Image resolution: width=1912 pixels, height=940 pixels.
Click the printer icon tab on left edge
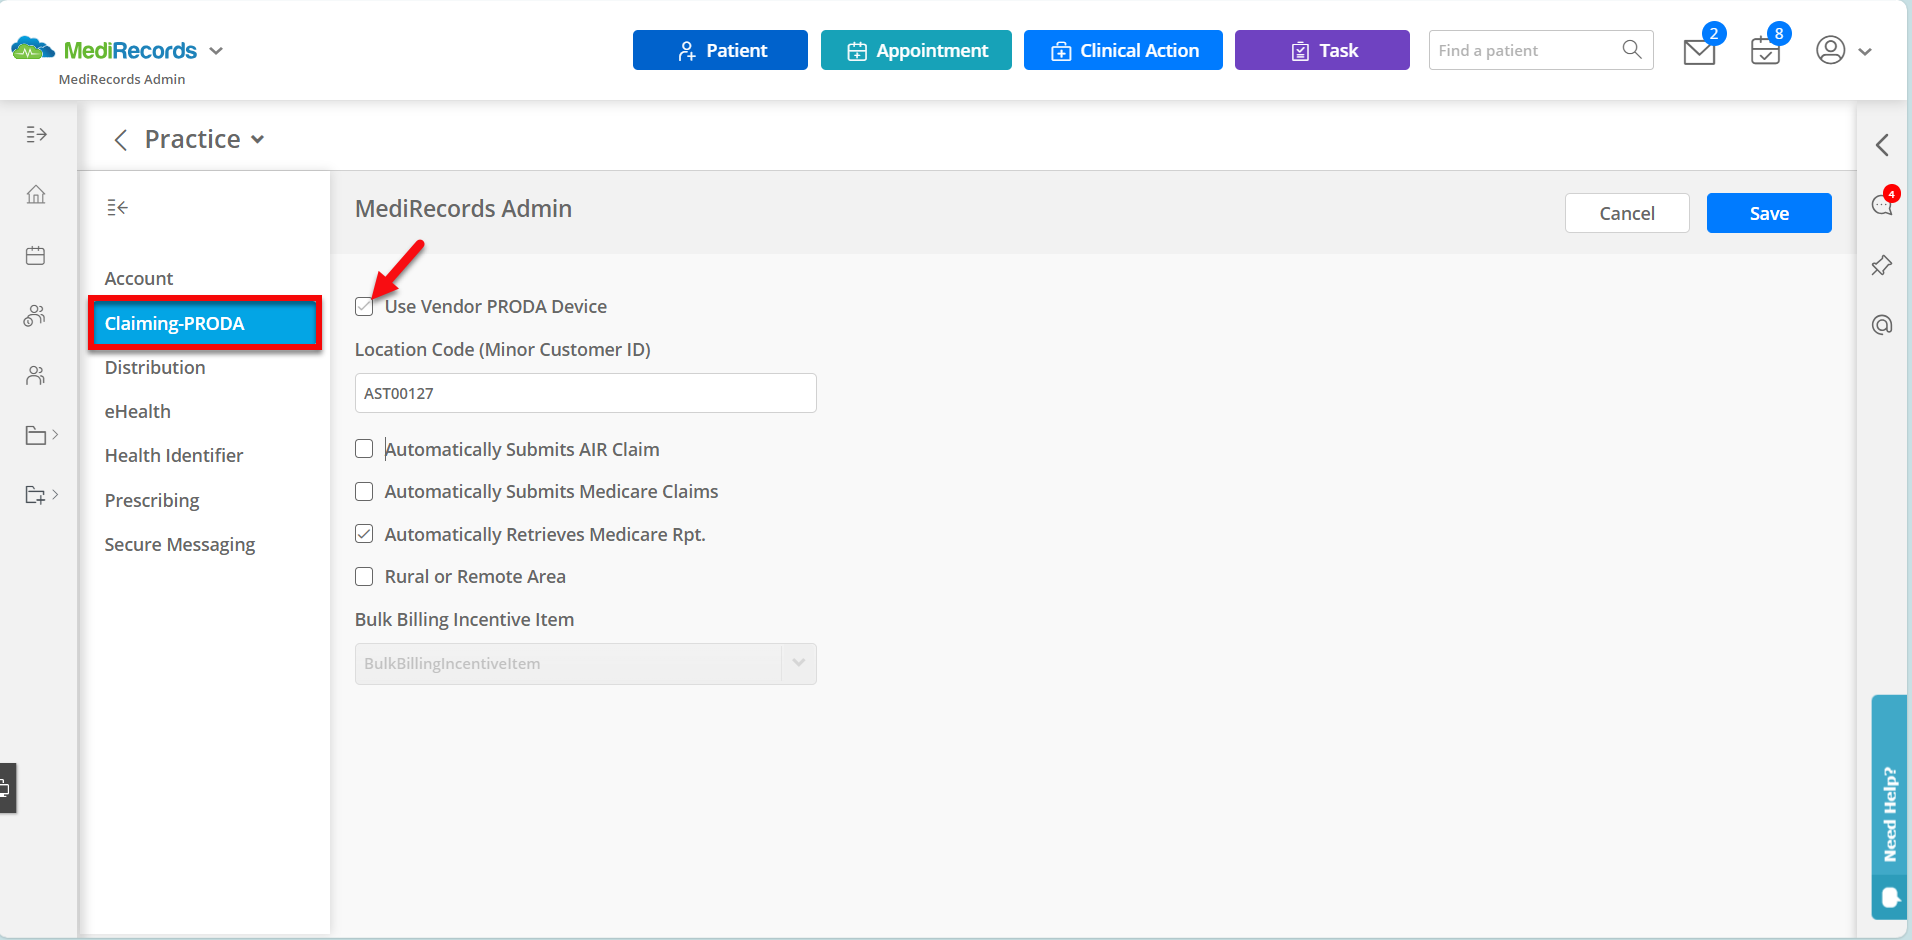pos(7,788)
